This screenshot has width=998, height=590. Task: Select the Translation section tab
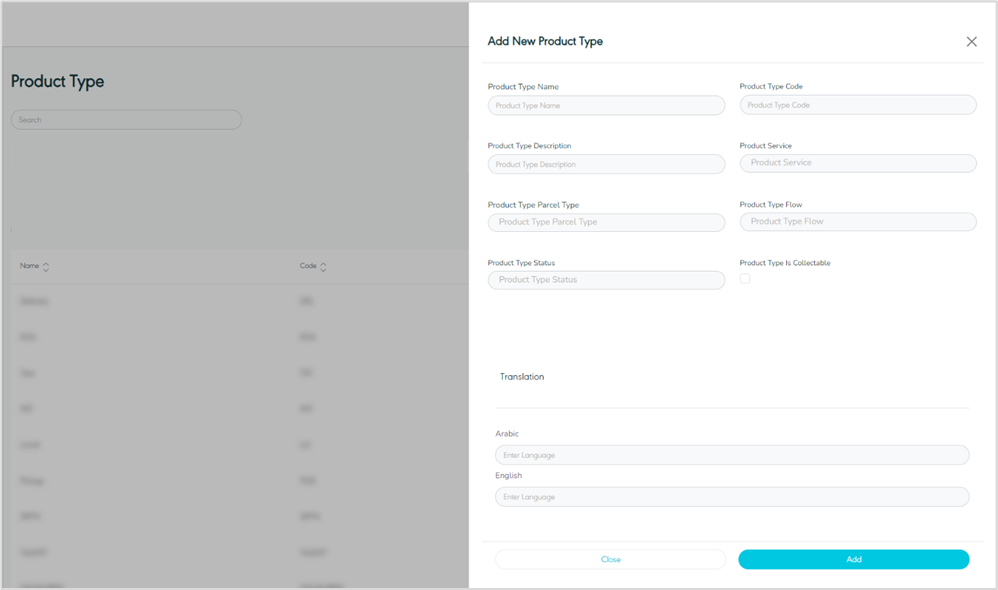pos(522,377)
